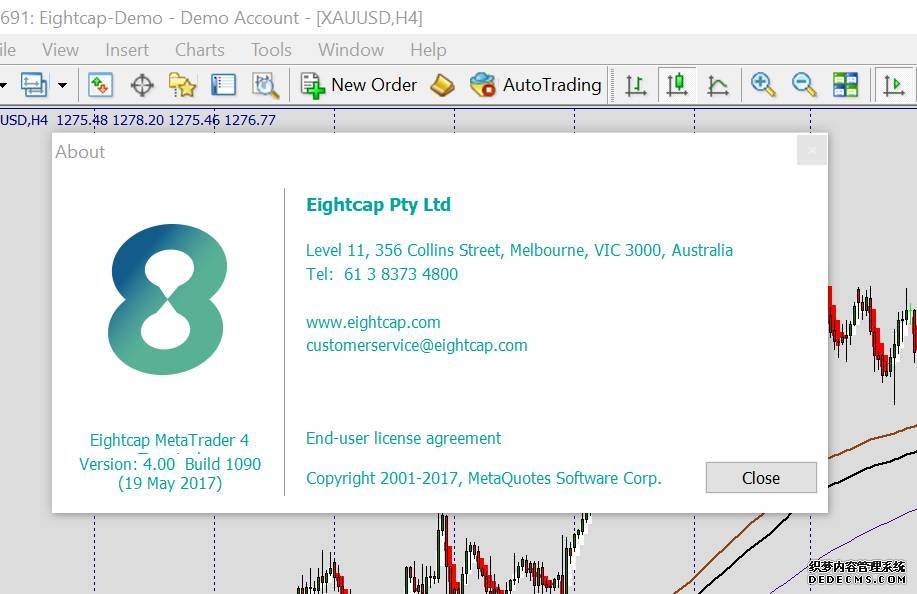This screenshot has height=594, width=917.
Task: Launch MetaEditor with the gold book icon
Action: point(442,85)
